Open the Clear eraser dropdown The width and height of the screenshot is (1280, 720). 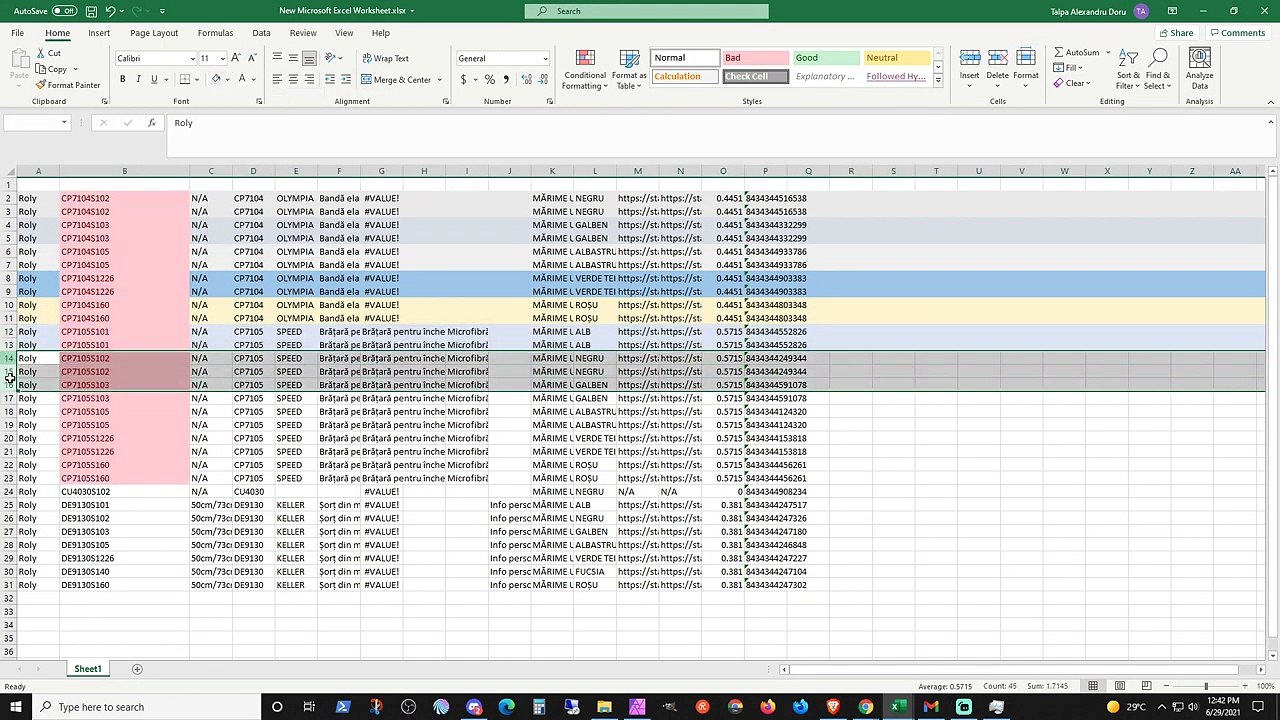pos(1074,84)
